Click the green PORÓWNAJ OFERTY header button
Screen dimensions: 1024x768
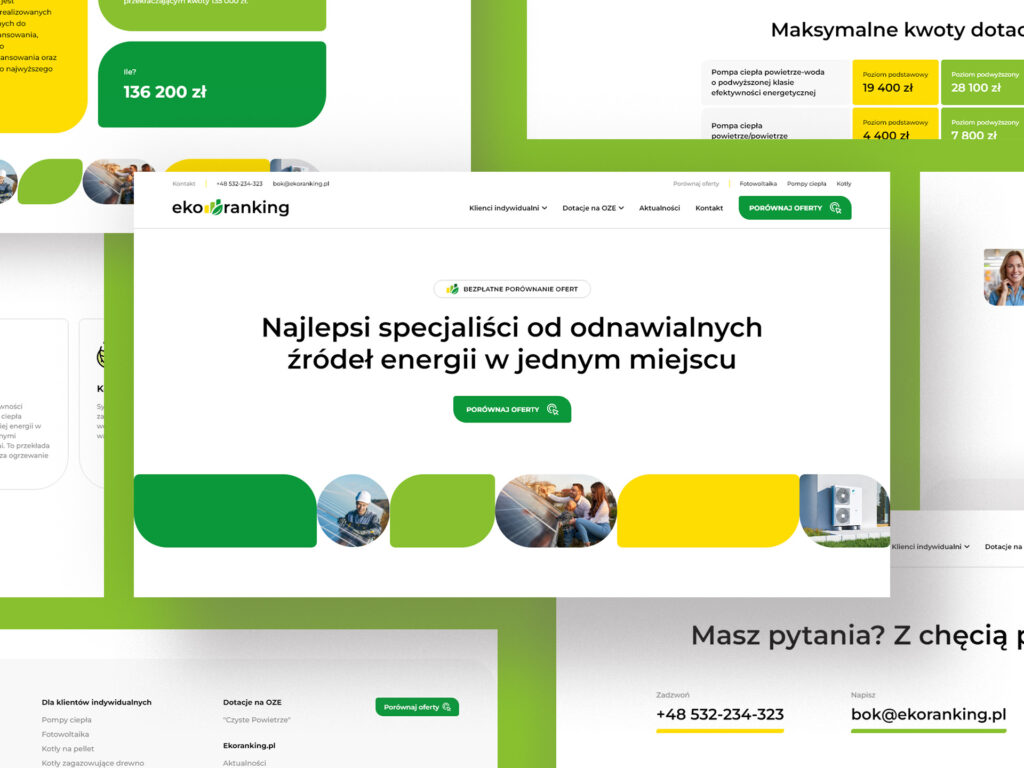pyautogui.click(x=795, y=208)
